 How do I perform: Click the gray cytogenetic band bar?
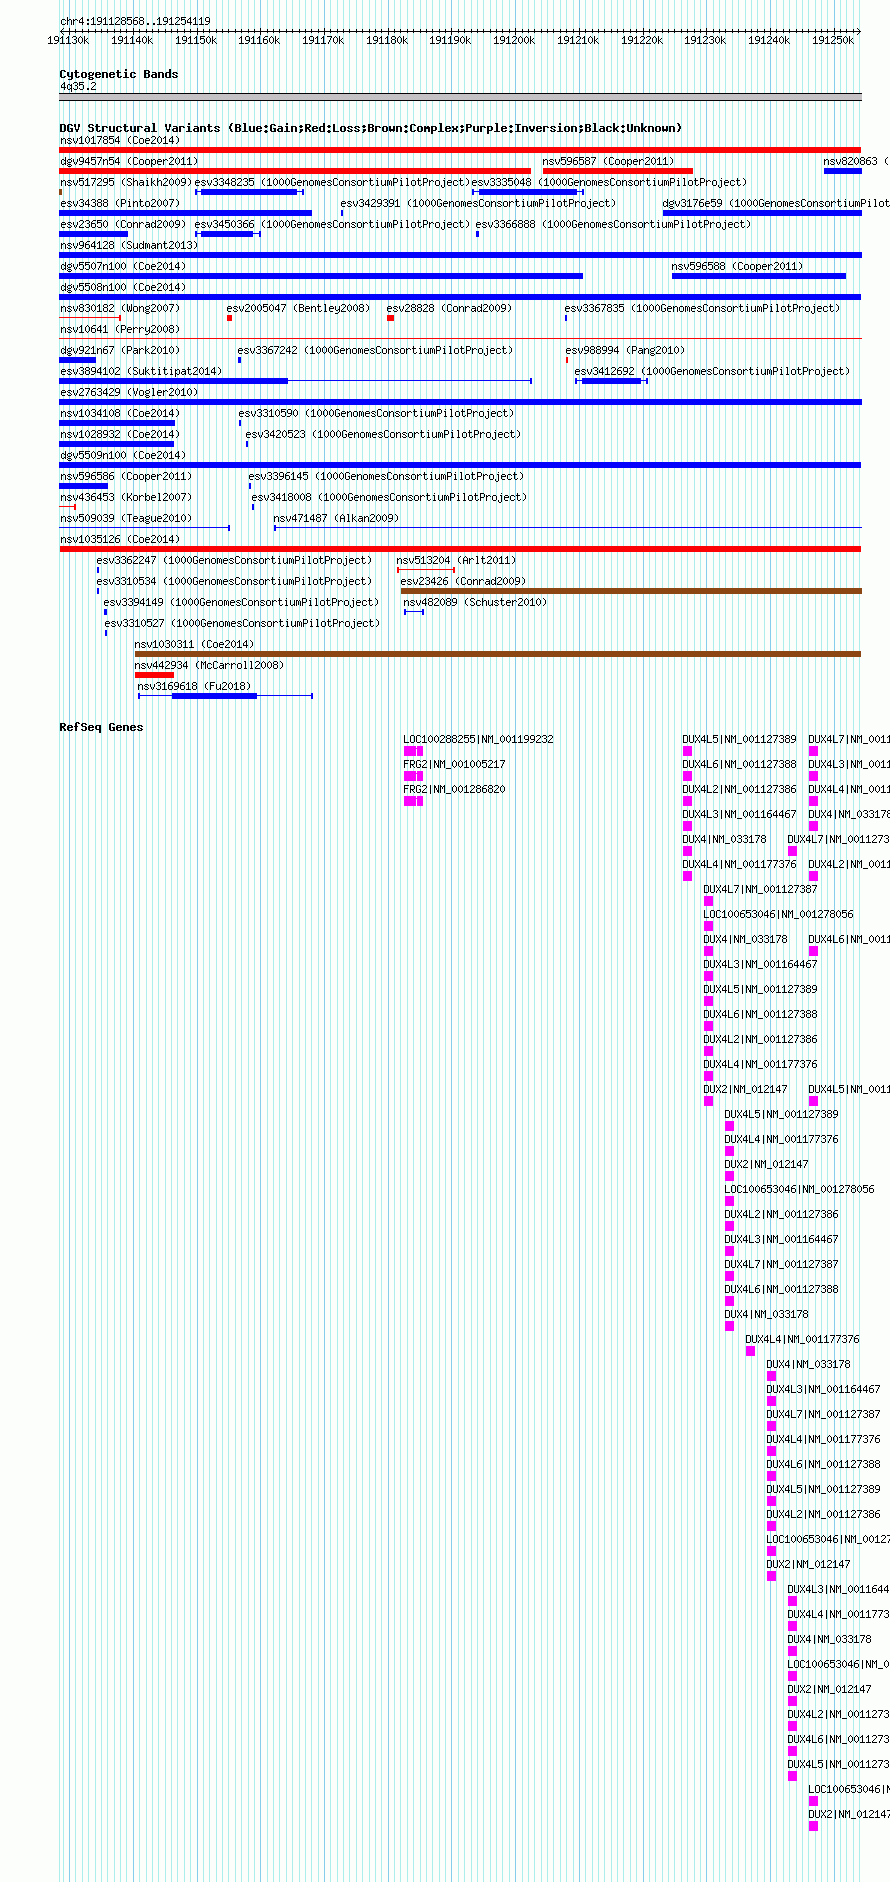tap(460, 97)
